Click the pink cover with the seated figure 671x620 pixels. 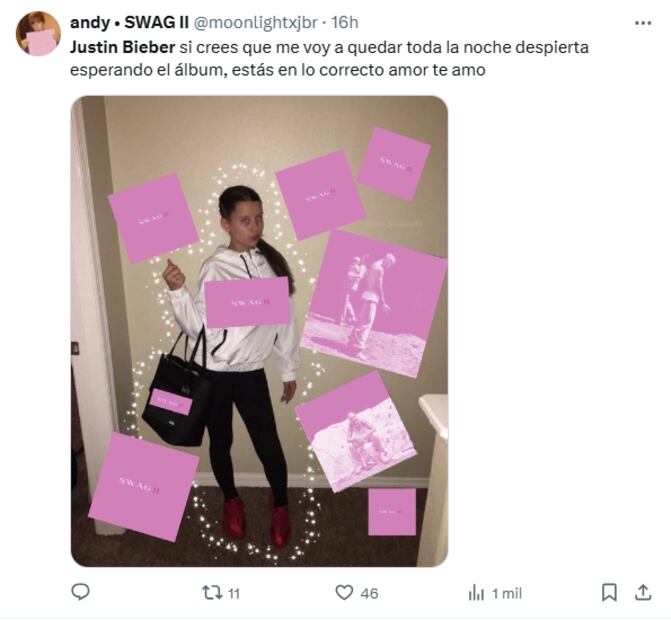tap(356, 432)
